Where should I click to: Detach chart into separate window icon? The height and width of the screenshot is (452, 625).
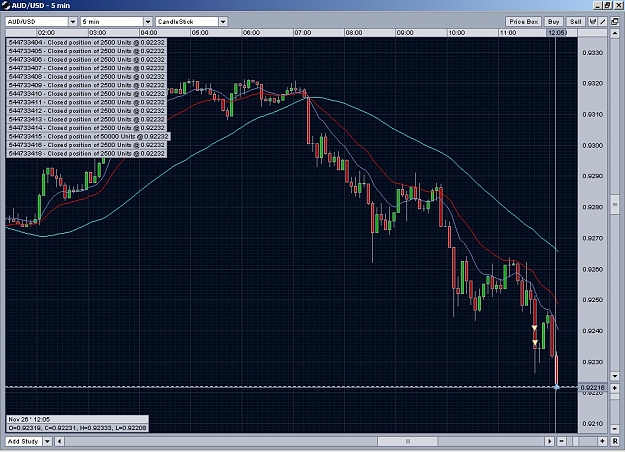point(614,22)
